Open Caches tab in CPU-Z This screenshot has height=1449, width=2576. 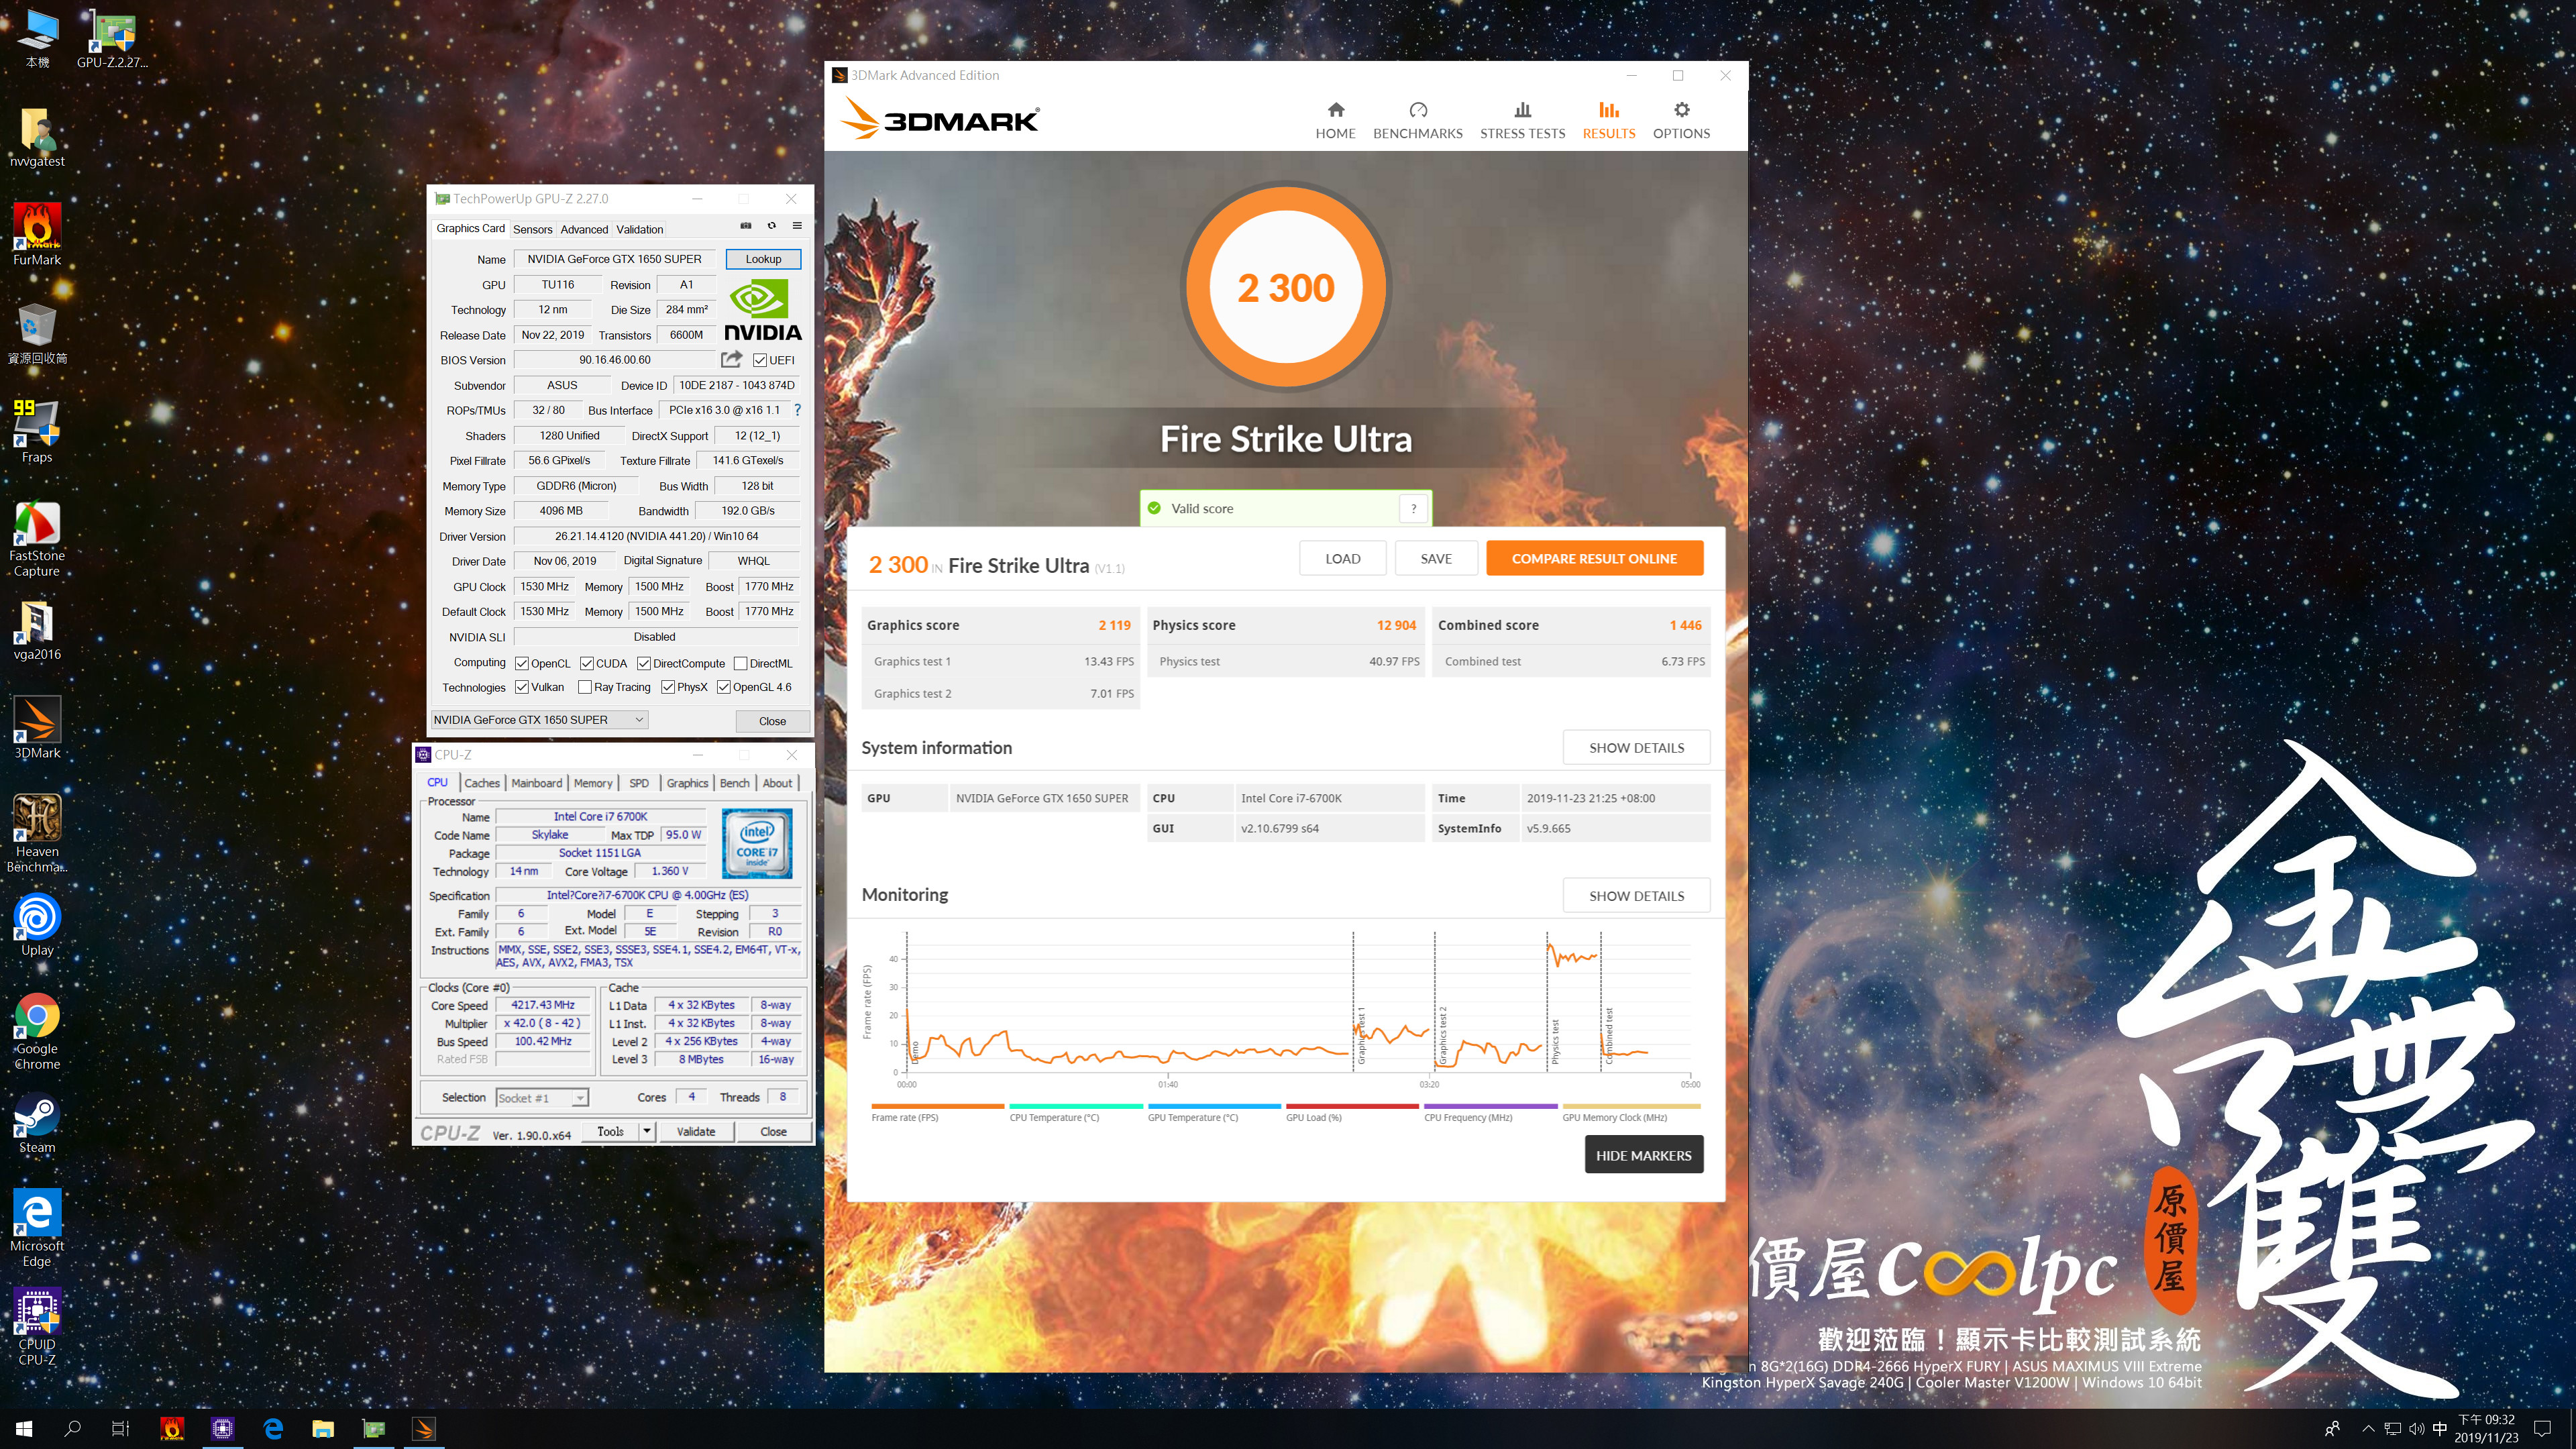[481, 783]
